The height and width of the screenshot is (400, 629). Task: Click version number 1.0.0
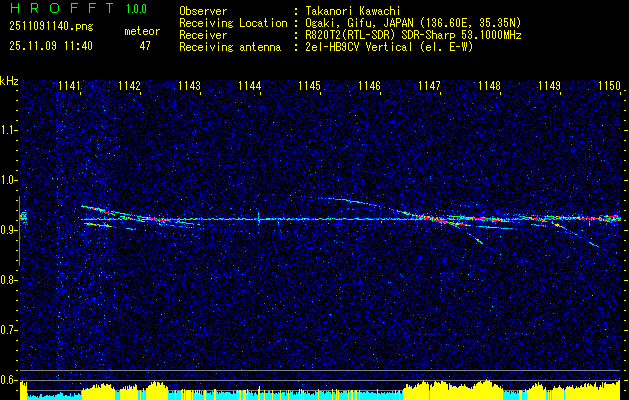[x=136, y=9]
